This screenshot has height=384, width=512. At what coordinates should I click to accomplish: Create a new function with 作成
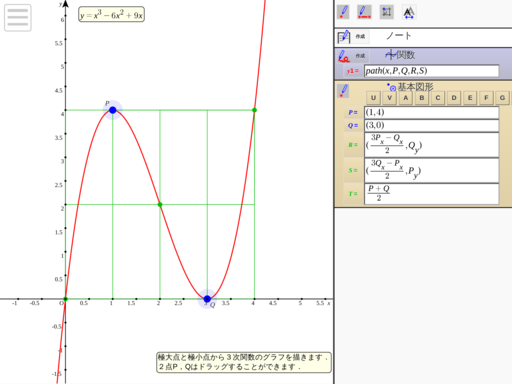[x=360, y=56]
